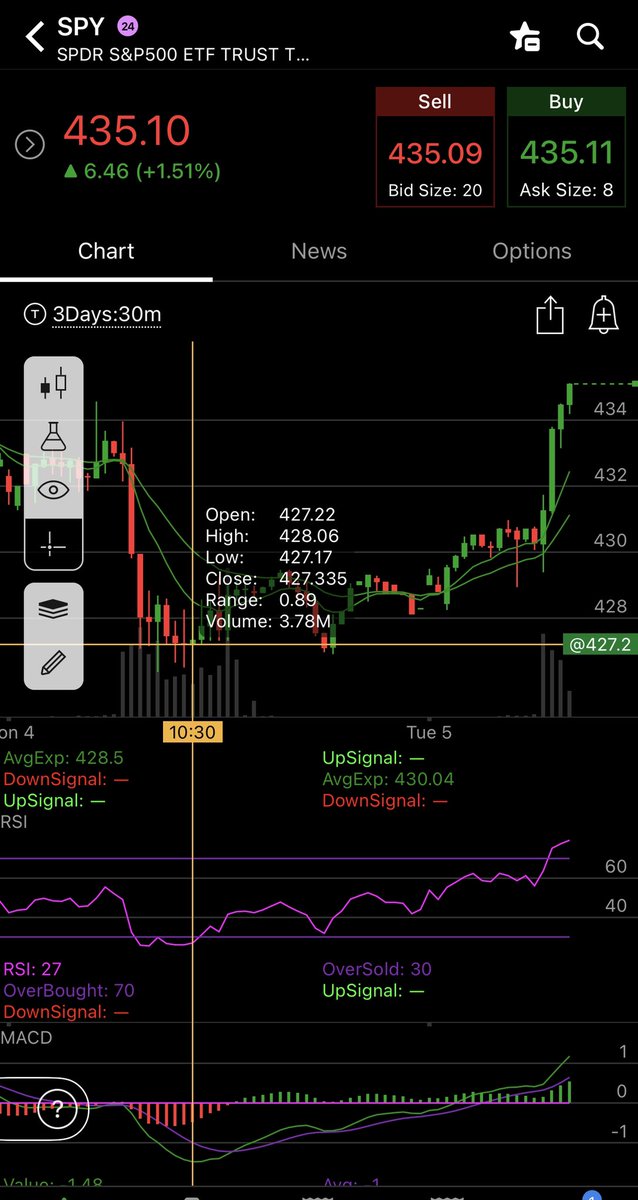Screen dimensions: 638x1200
Task: Toggle the crosshair tool
Action: coord(54,545)
